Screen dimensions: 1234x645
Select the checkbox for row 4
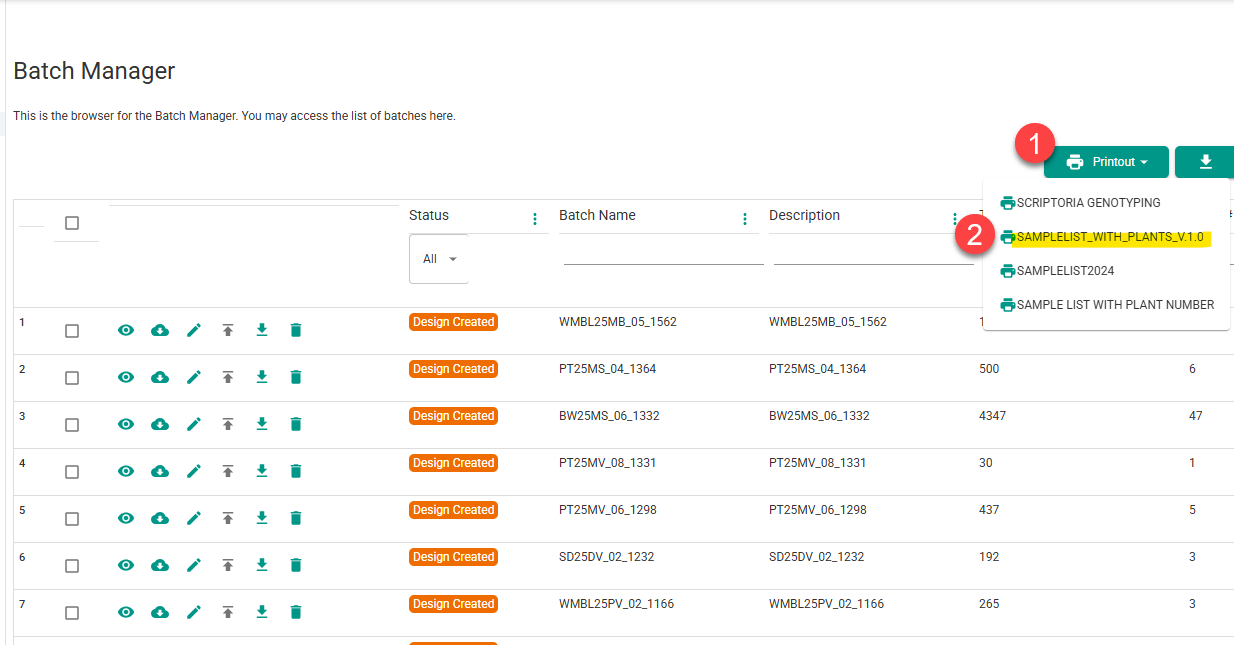point(72,472)
